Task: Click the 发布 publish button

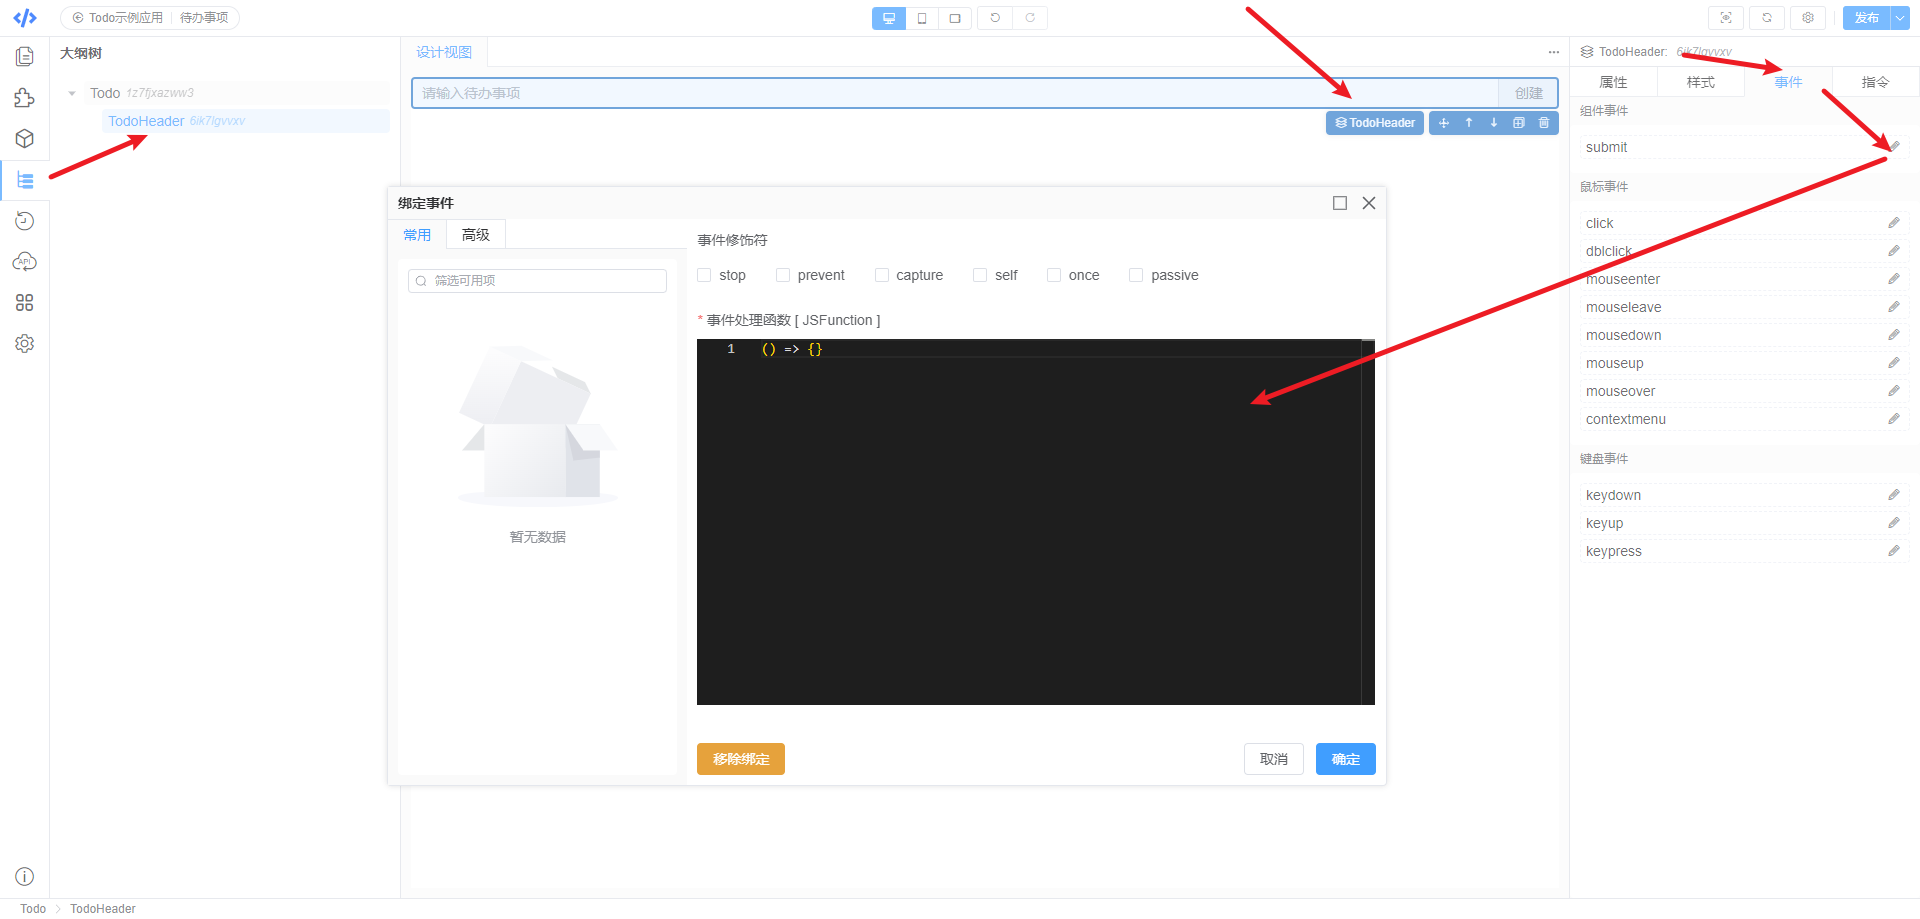Action: click(1866, 18)
